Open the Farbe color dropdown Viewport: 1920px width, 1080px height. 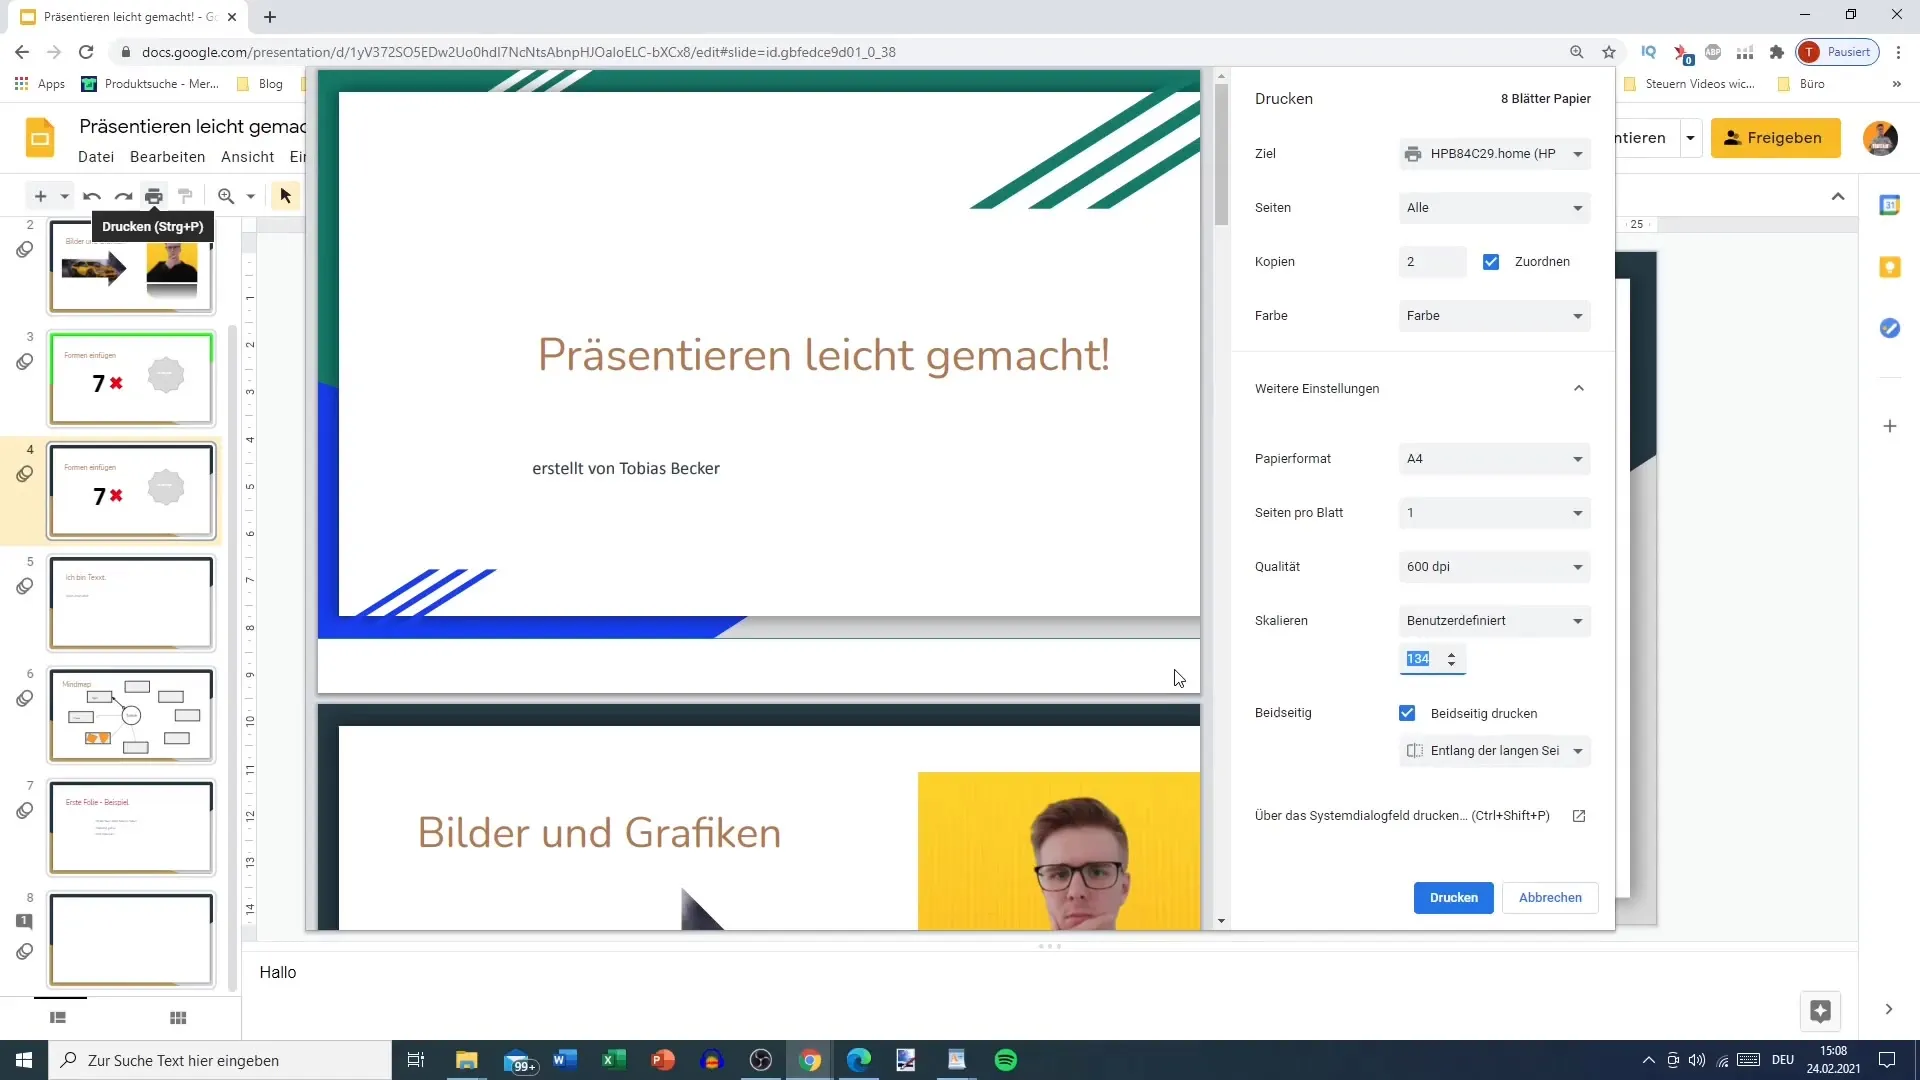coord(1495,316)
